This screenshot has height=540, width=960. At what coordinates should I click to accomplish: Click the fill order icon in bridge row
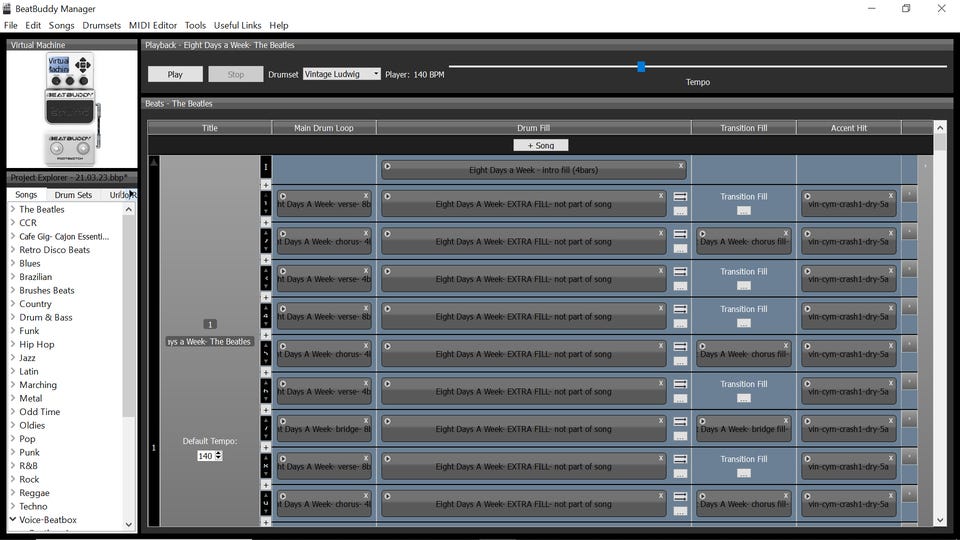[680, 422]
